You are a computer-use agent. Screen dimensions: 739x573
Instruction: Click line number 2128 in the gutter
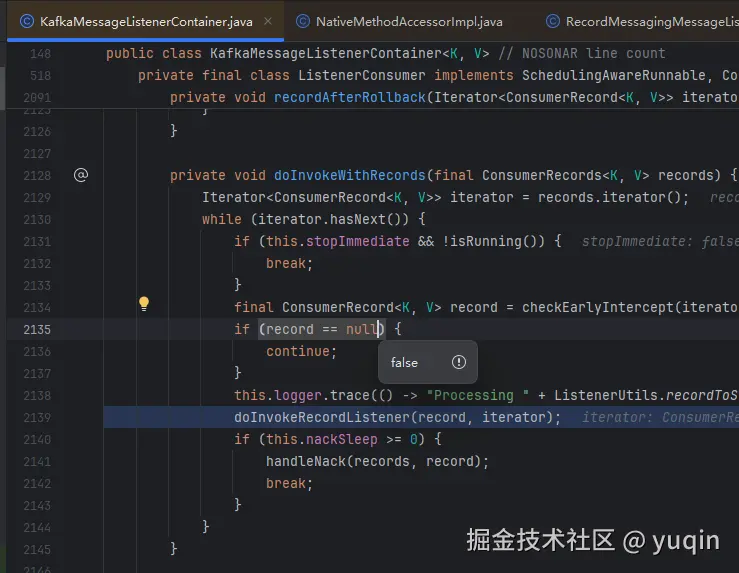[x=37, y=175]
